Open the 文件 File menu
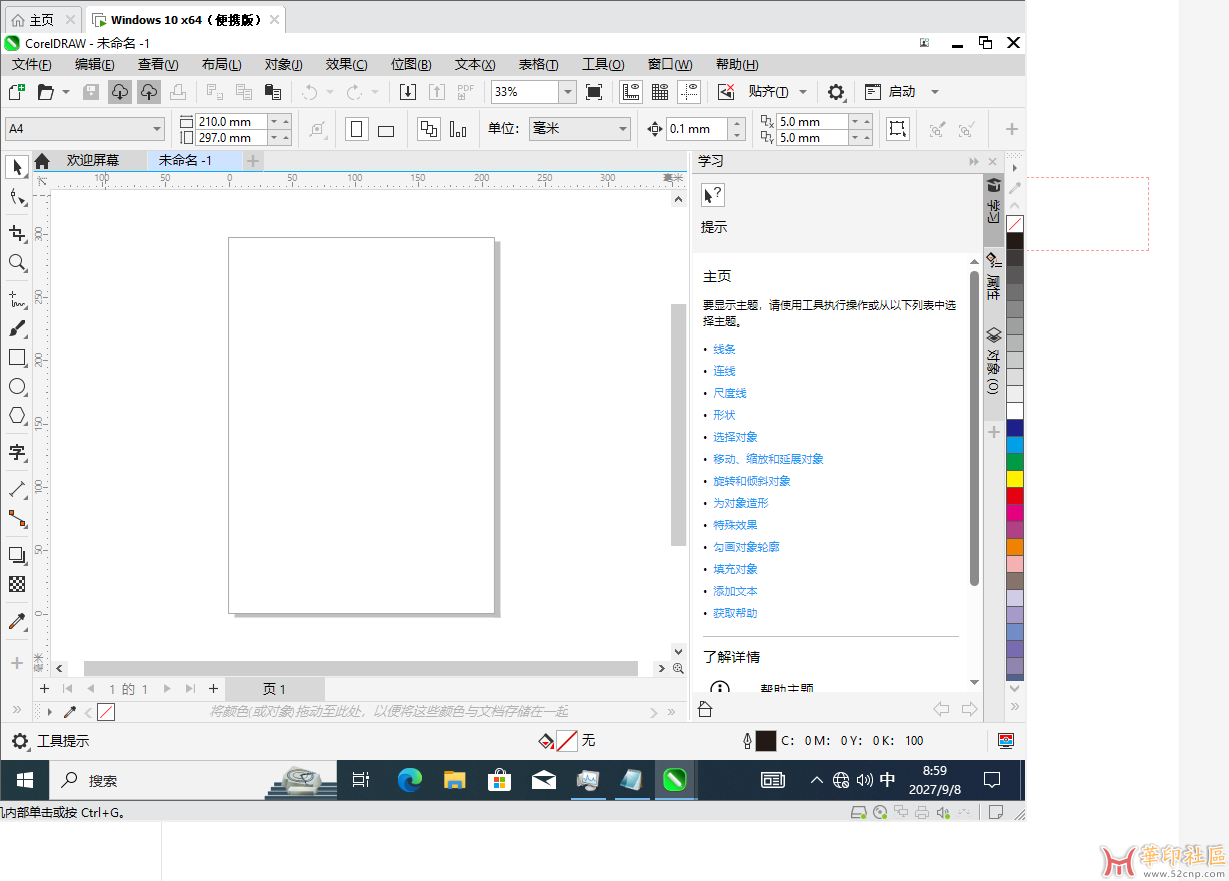The image size is (1229, 881). point(32,64)
